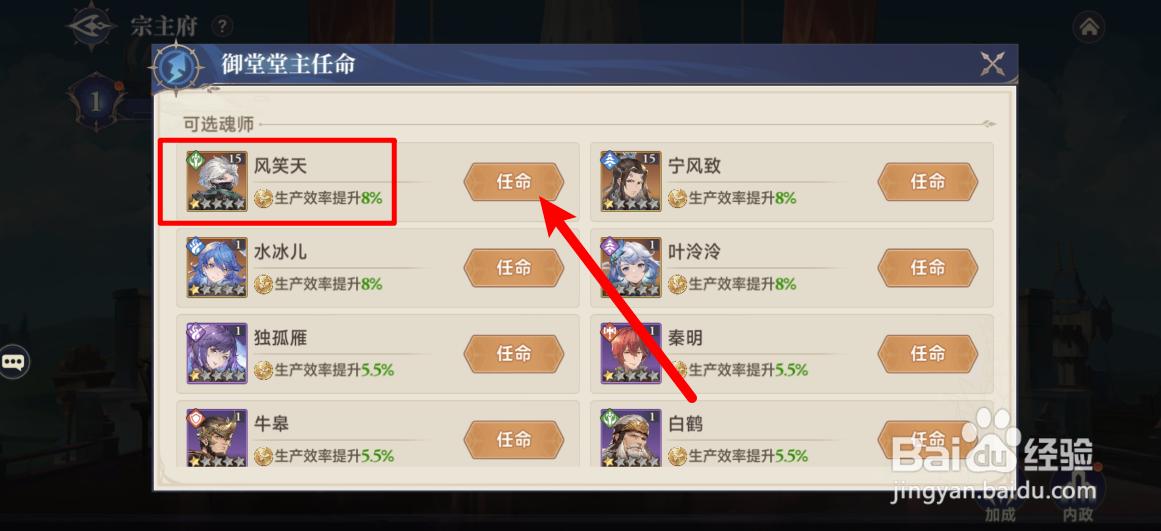
Task: Click 叶泠泠 avatar icon
Action: pyautogui.click(x=631, y=267)
